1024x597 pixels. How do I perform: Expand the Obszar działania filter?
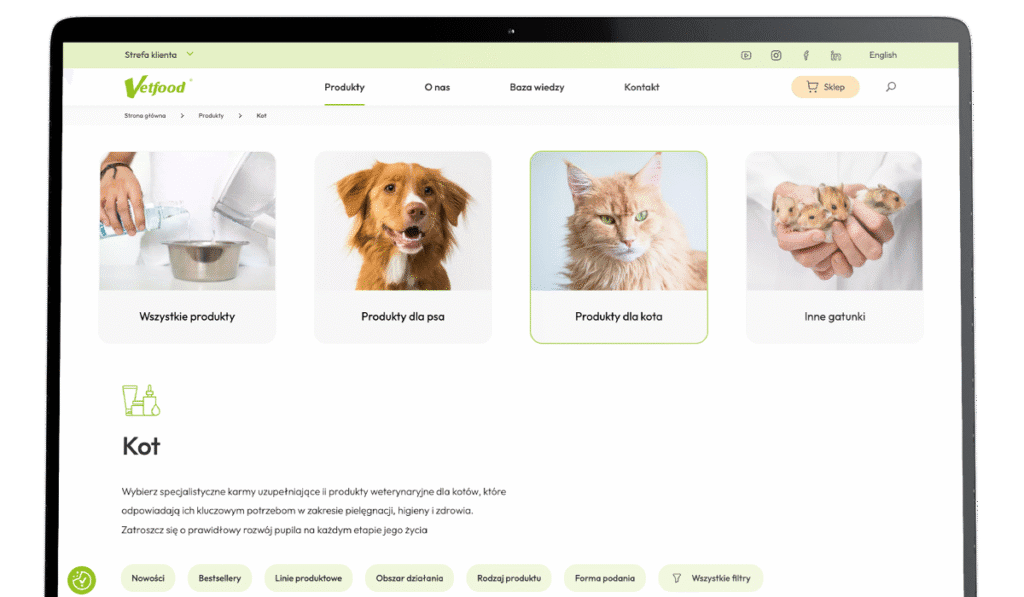pos(409,578)
